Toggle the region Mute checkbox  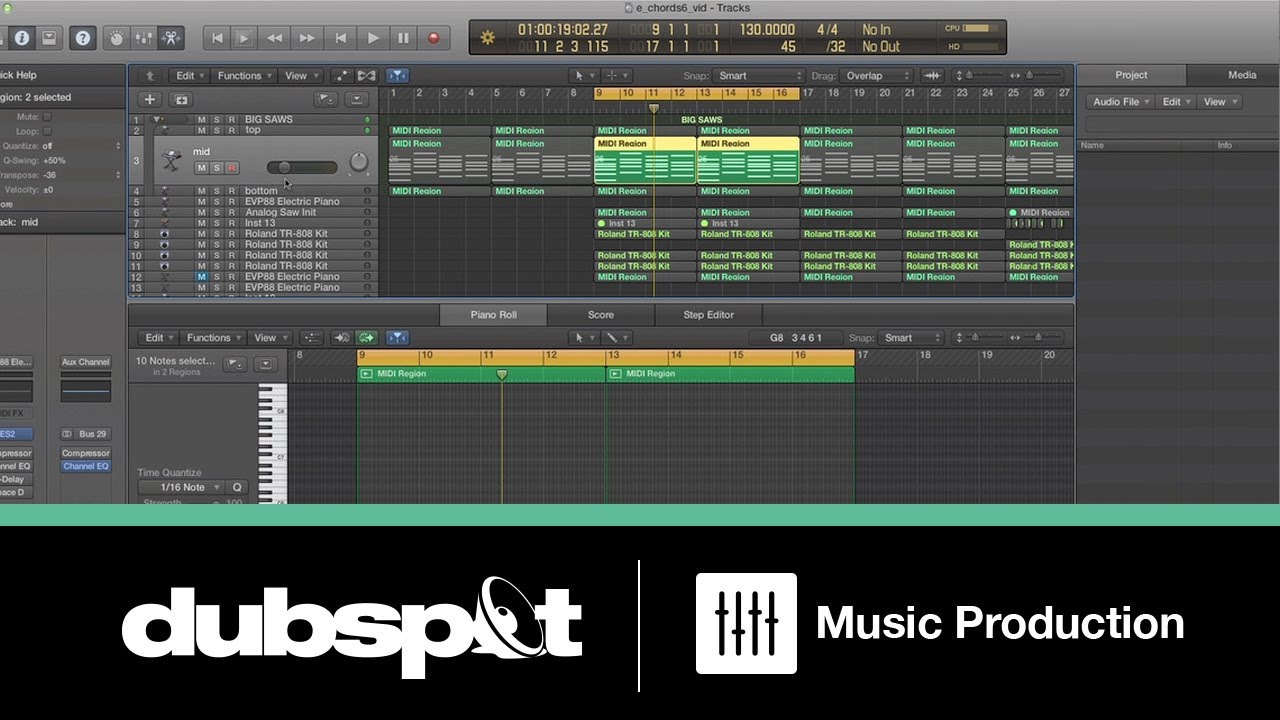[47, 117]
